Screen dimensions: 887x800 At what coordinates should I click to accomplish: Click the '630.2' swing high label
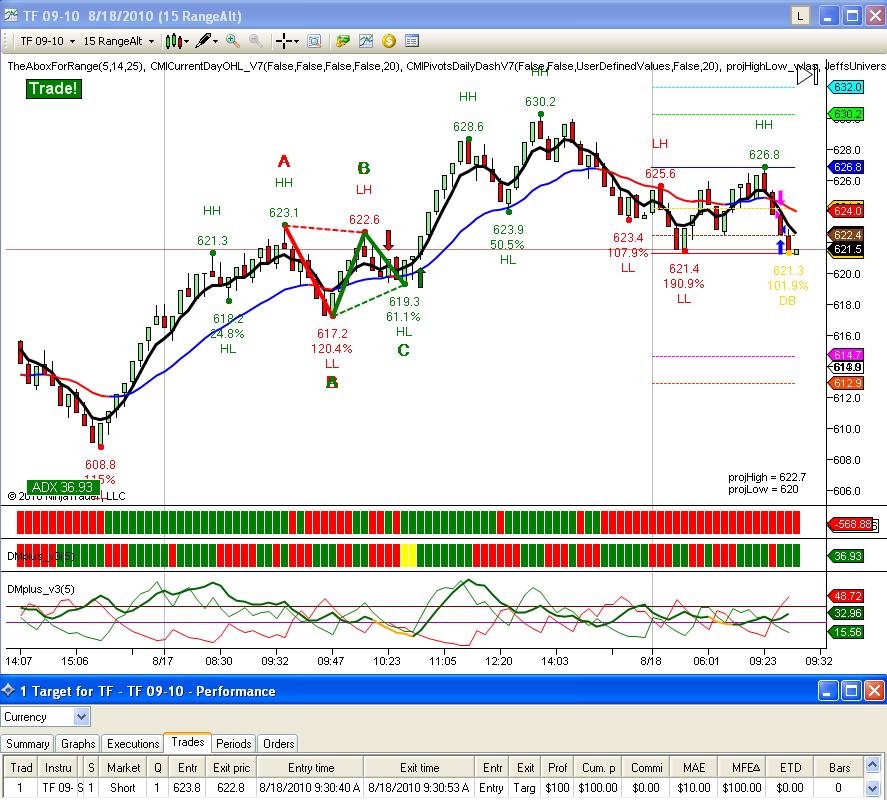[540, 102]
